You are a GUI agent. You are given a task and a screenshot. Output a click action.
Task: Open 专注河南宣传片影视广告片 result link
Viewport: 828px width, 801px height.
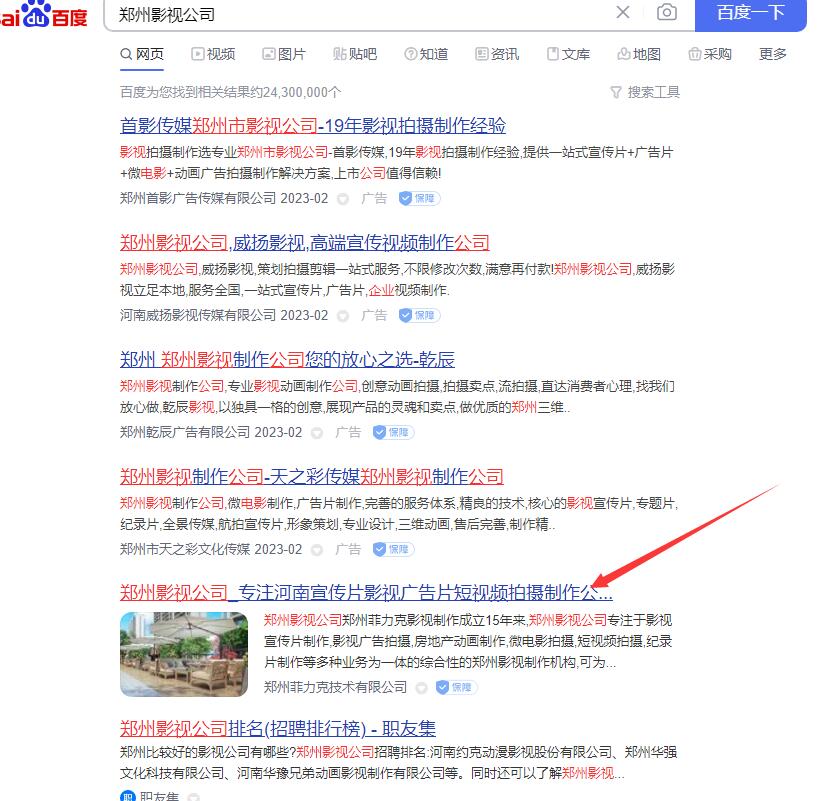point(366,592)
